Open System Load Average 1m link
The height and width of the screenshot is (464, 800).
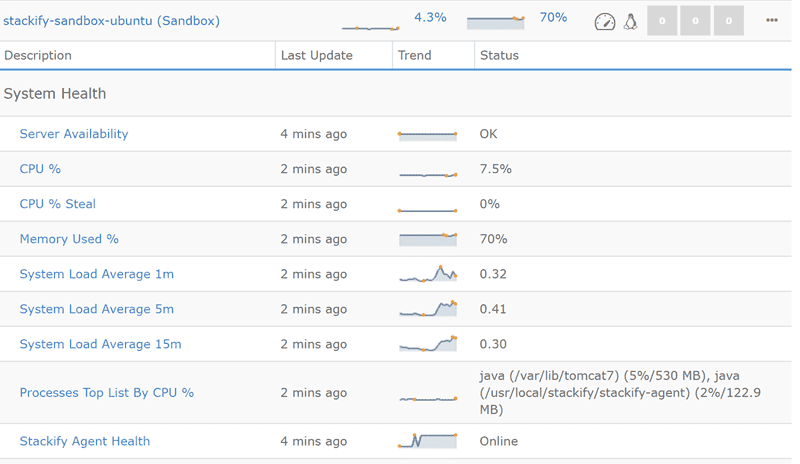pos(97,274)
